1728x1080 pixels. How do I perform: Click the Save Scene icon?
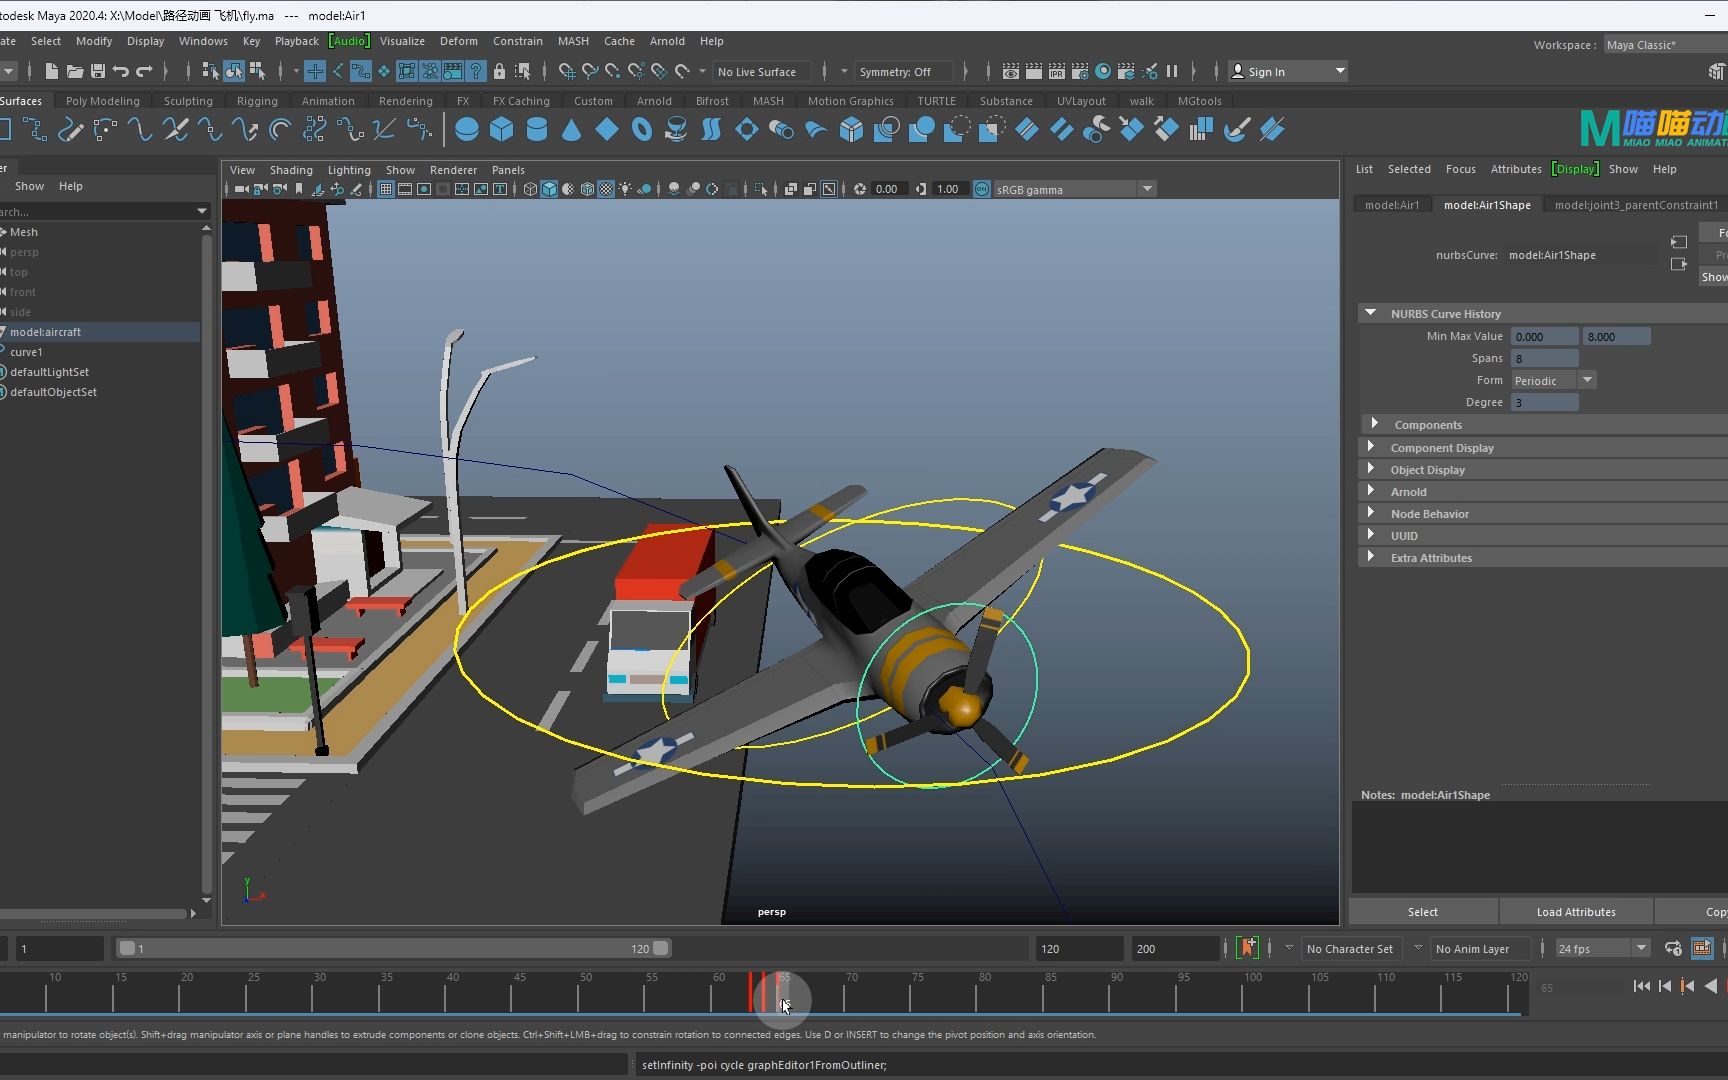[x=98, y=71]
